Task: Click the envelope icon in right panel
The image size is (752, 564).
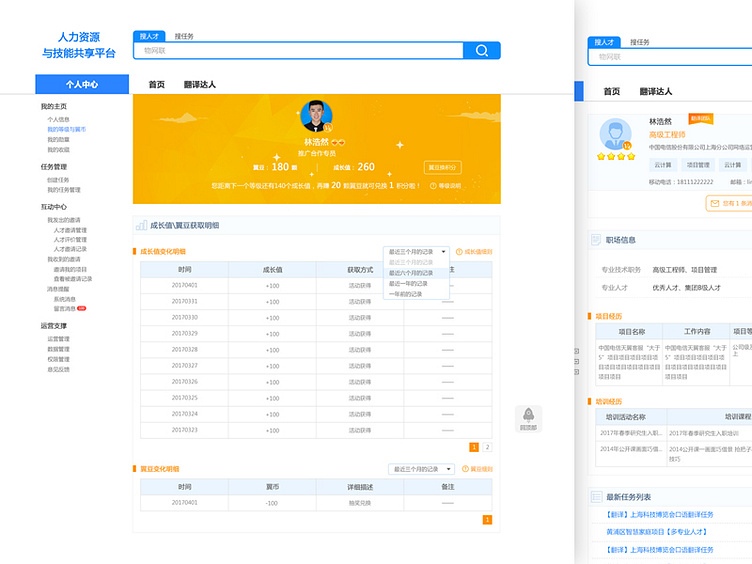Action: pyautogui.click(x=715, y=203)
